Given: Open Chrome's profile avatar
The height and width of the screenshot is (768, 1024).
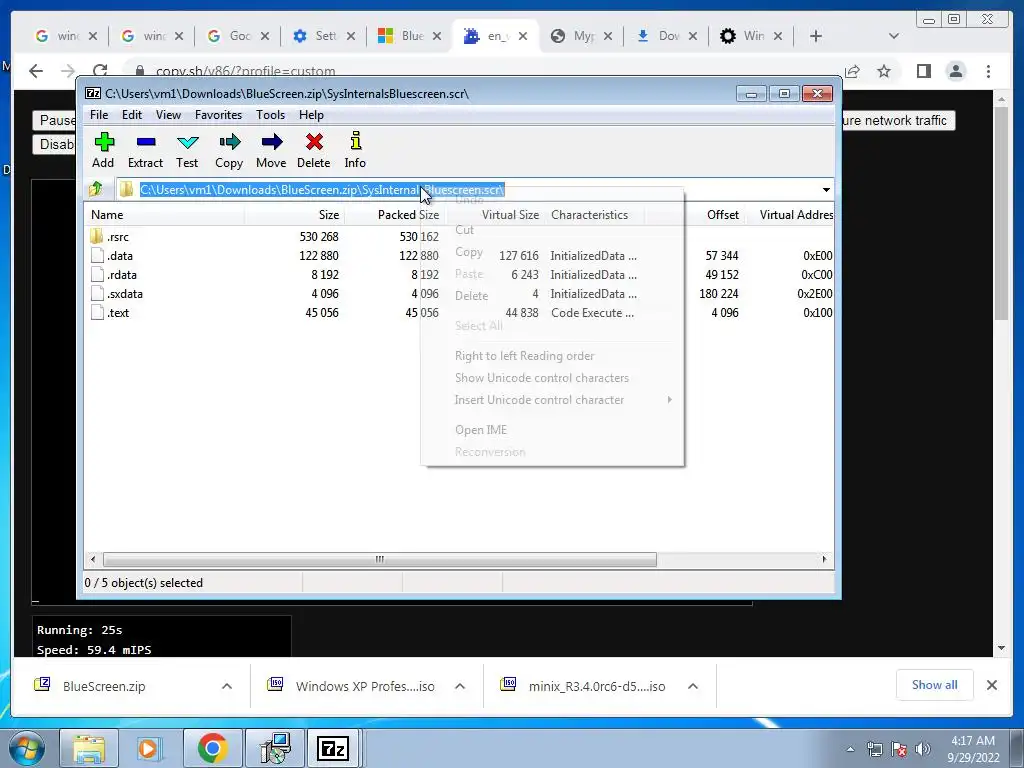Looking at the screenshot, I should point(956,71).
